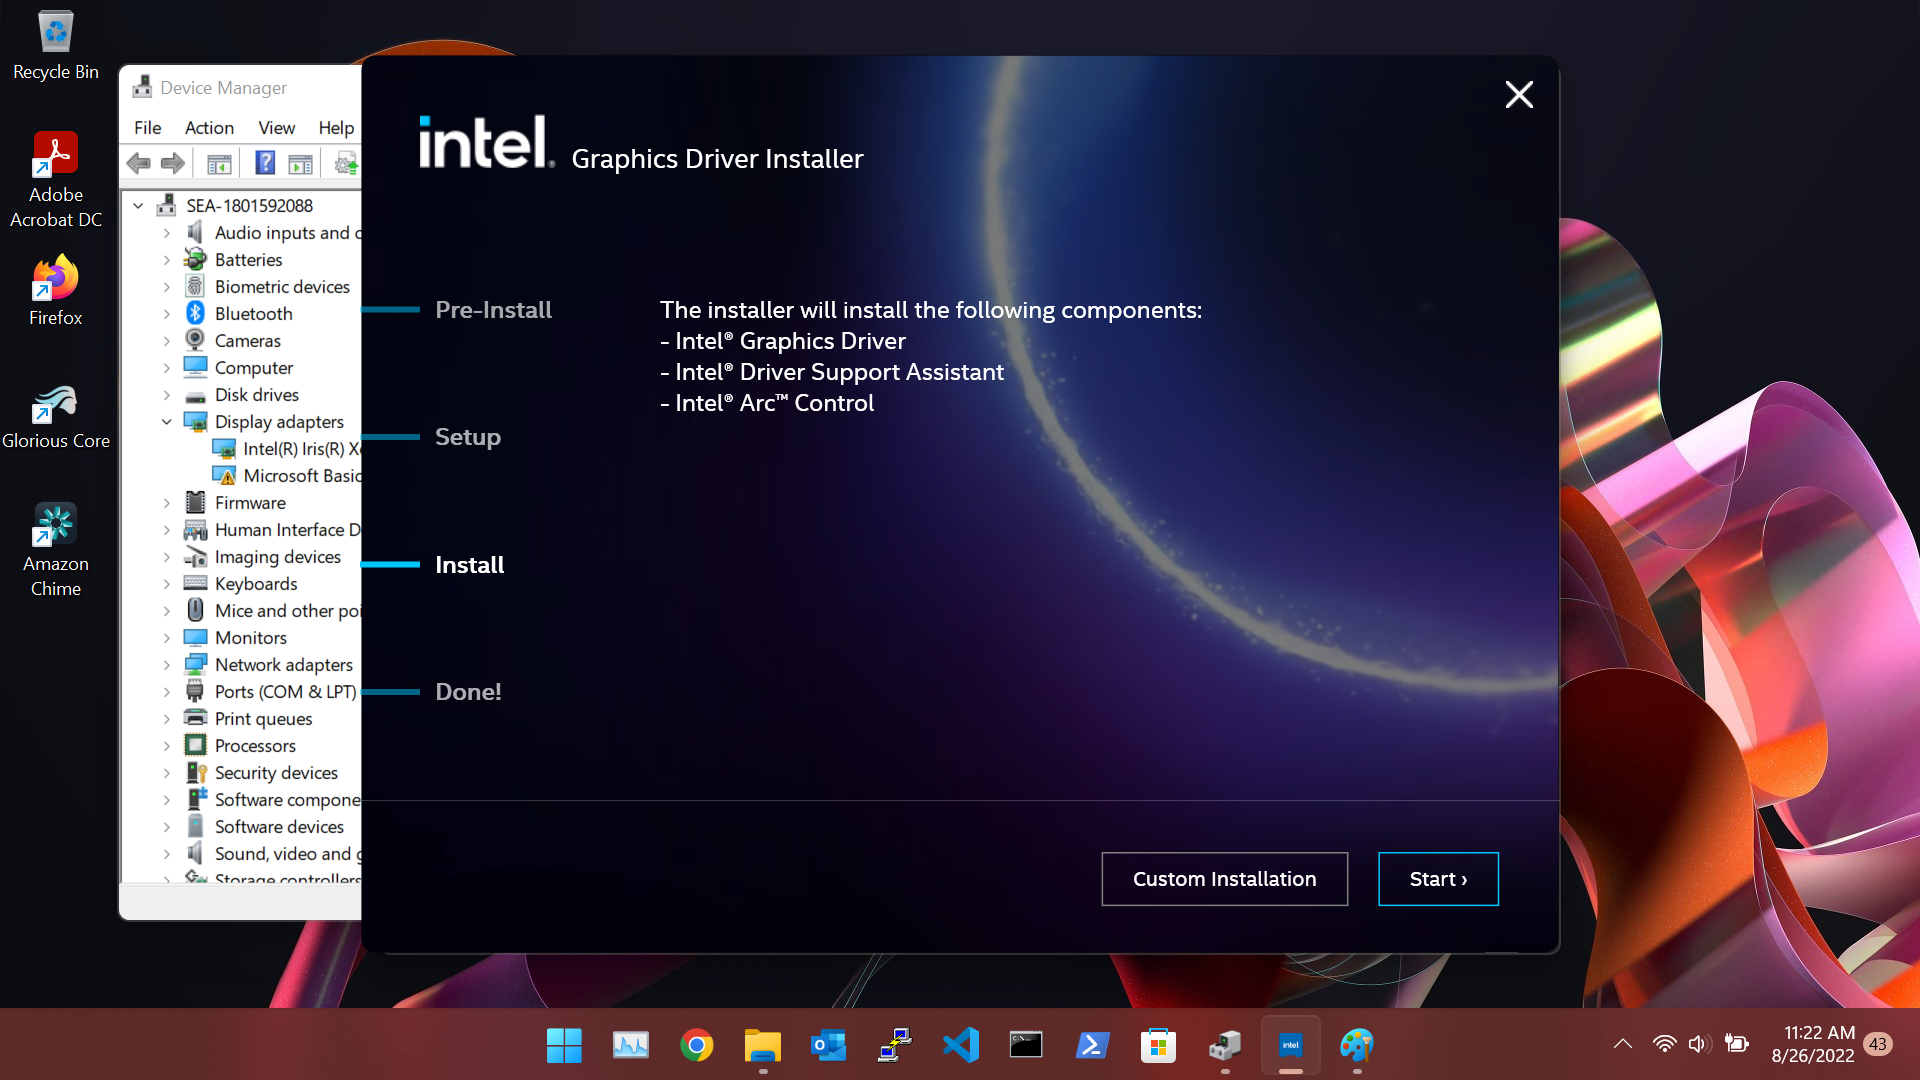Screen dimensions: 1920x1080
Task: Select Software devices tree item
Action: pyautogui.click(x=279, y=826)
